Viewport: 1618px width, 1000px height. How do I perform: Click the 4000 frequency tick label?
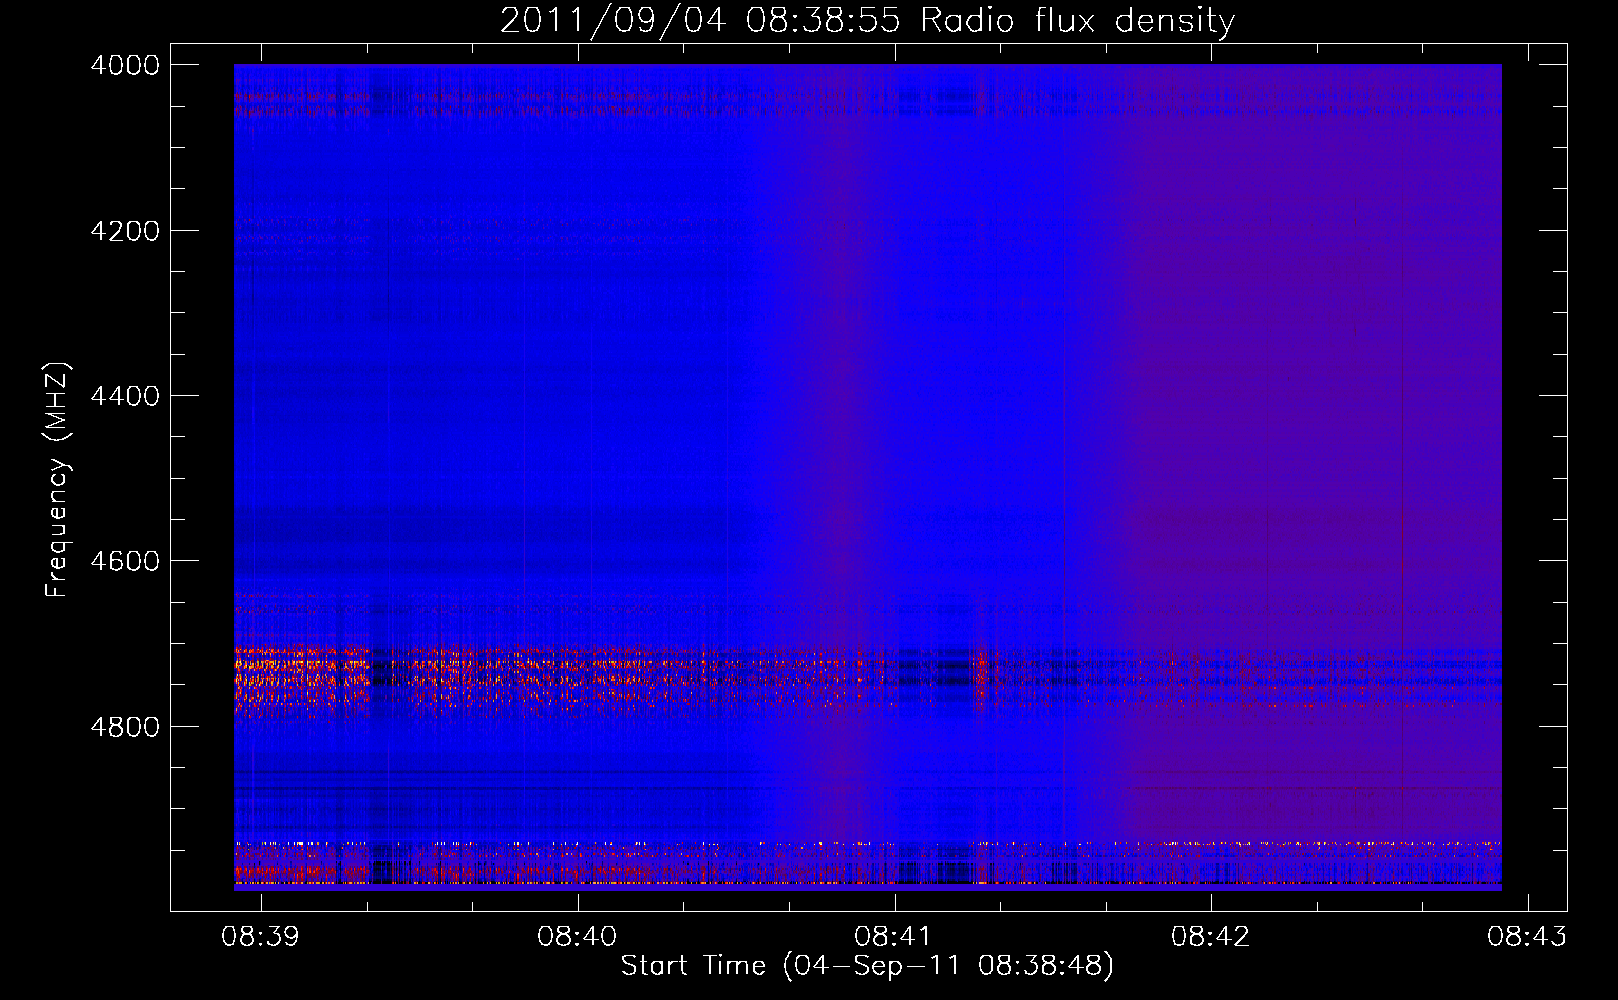[125, 65]
